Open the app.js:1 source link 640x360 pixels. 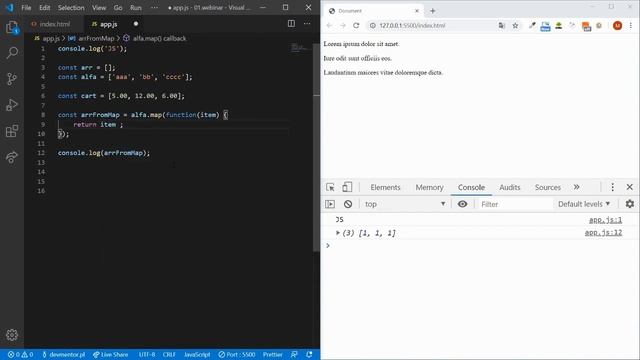(x=605, y=220)
